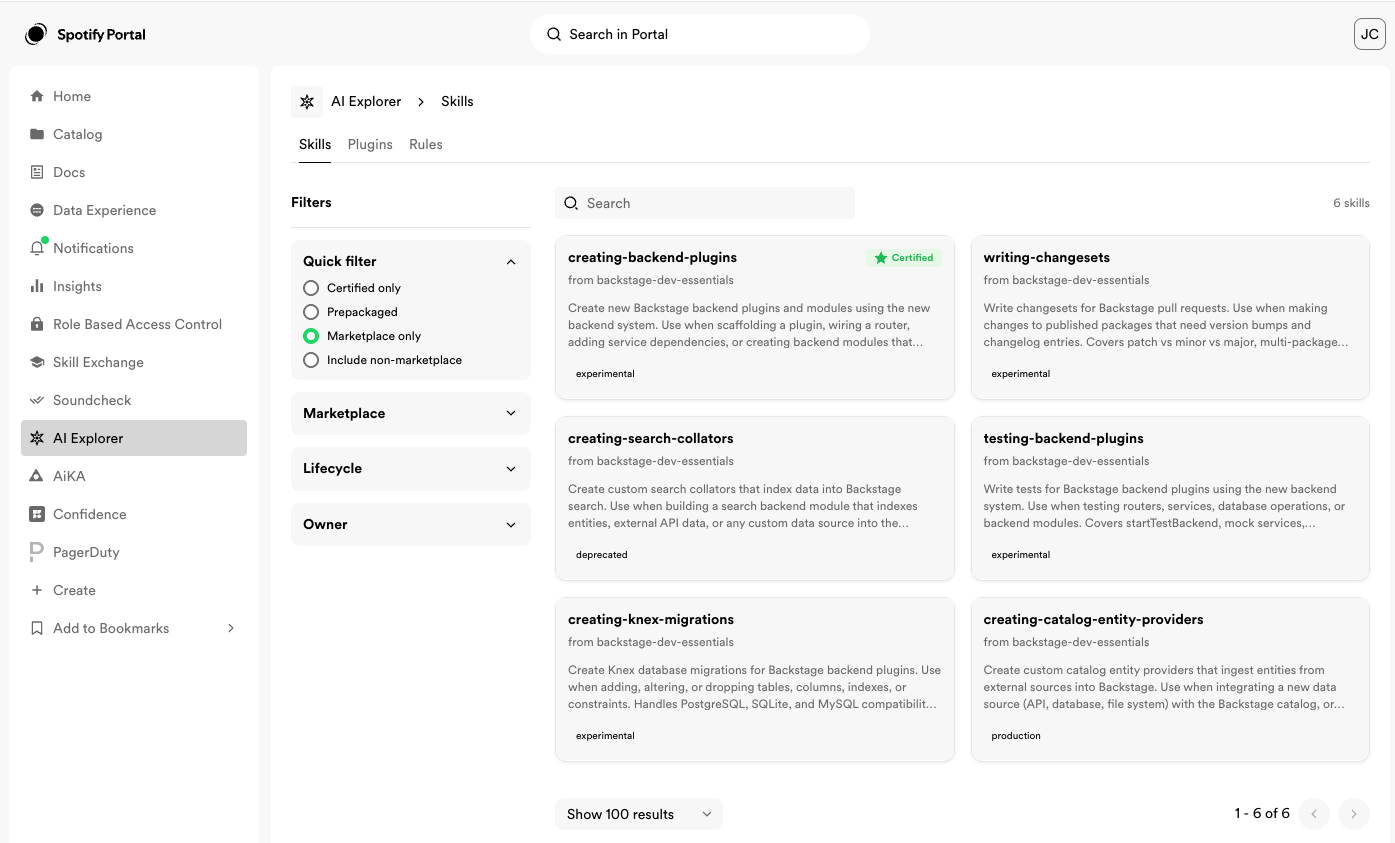Screen dimensions: 1395x843
Task: Select the Include non-marketplace radio button
Action: 311,360
